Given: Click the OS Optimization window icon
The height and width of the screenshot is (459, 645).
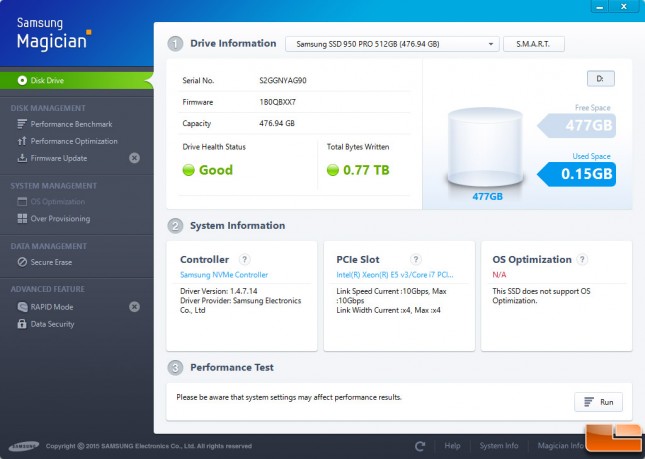Looking at the screenshot, I should pos(22,202).
